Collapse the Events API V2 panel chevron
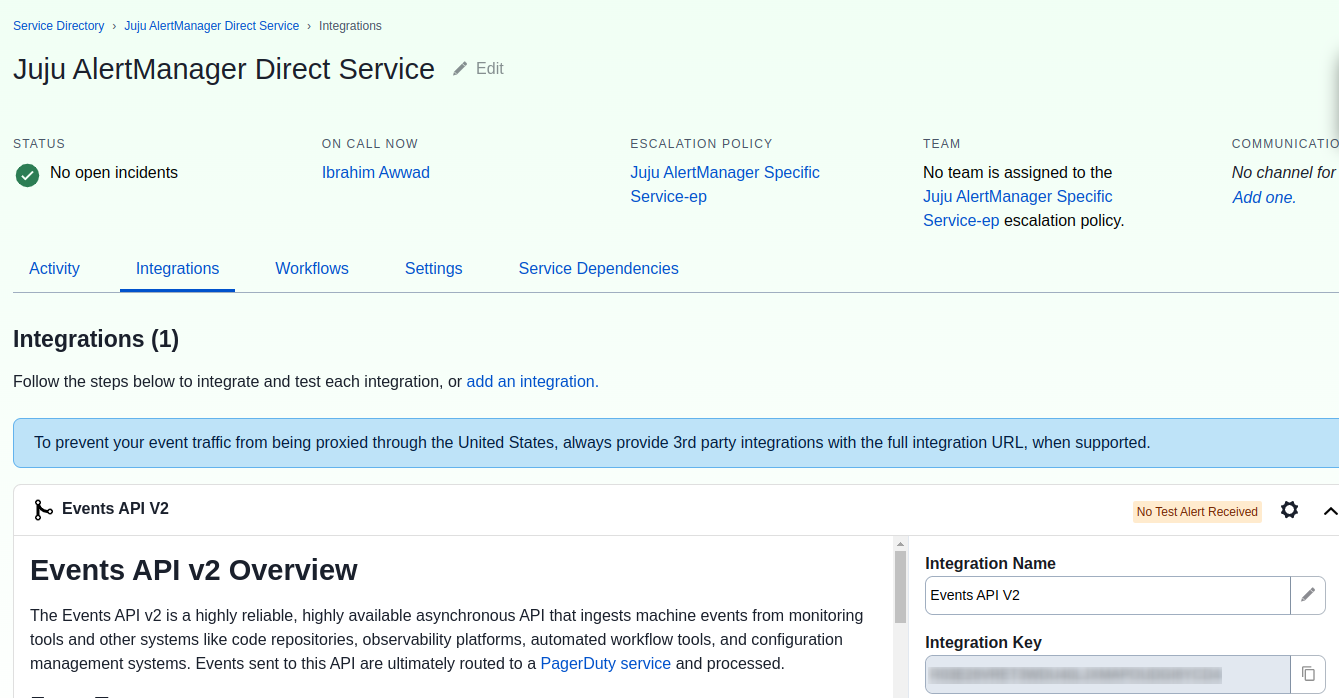1339x698 pixels. coord(1329,511)
